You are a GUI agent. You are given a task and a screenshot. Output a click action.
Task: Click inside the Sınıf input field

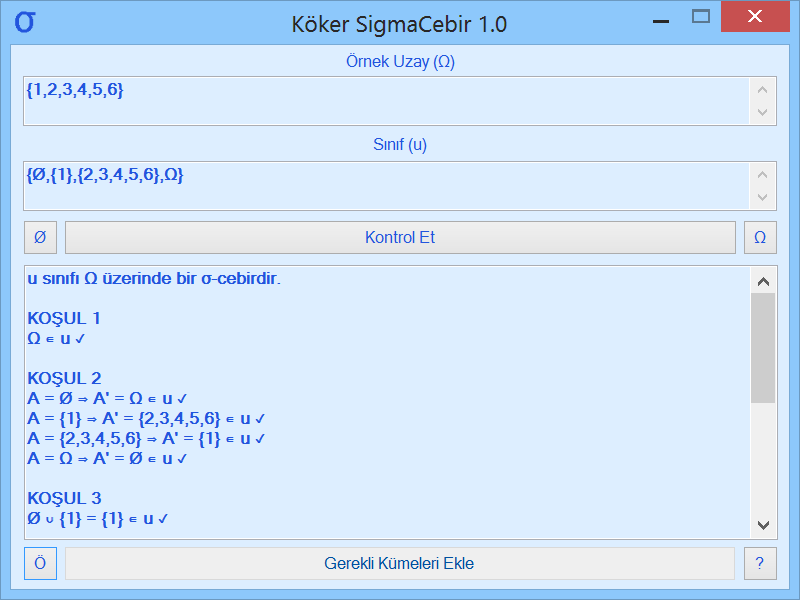tap(300, 180)
